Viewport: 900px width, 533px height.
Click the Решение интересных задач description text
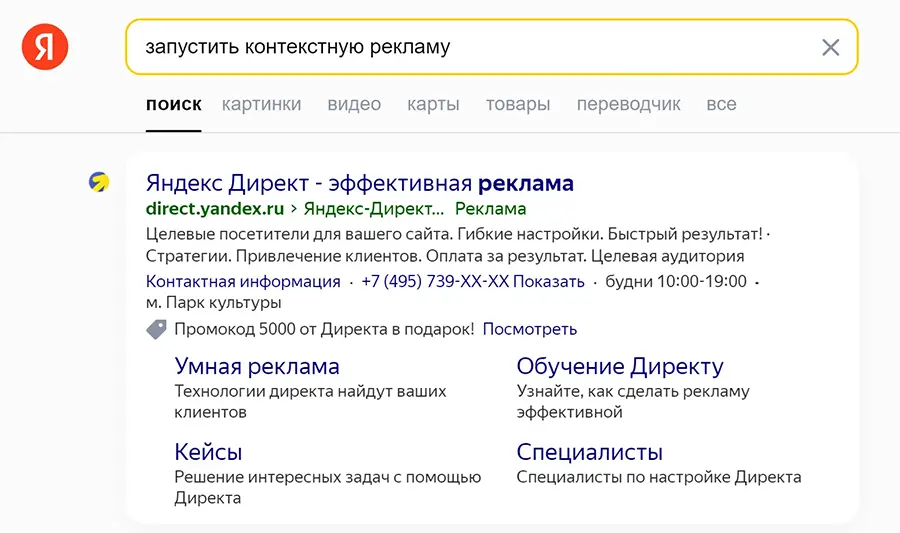(328, 487)
